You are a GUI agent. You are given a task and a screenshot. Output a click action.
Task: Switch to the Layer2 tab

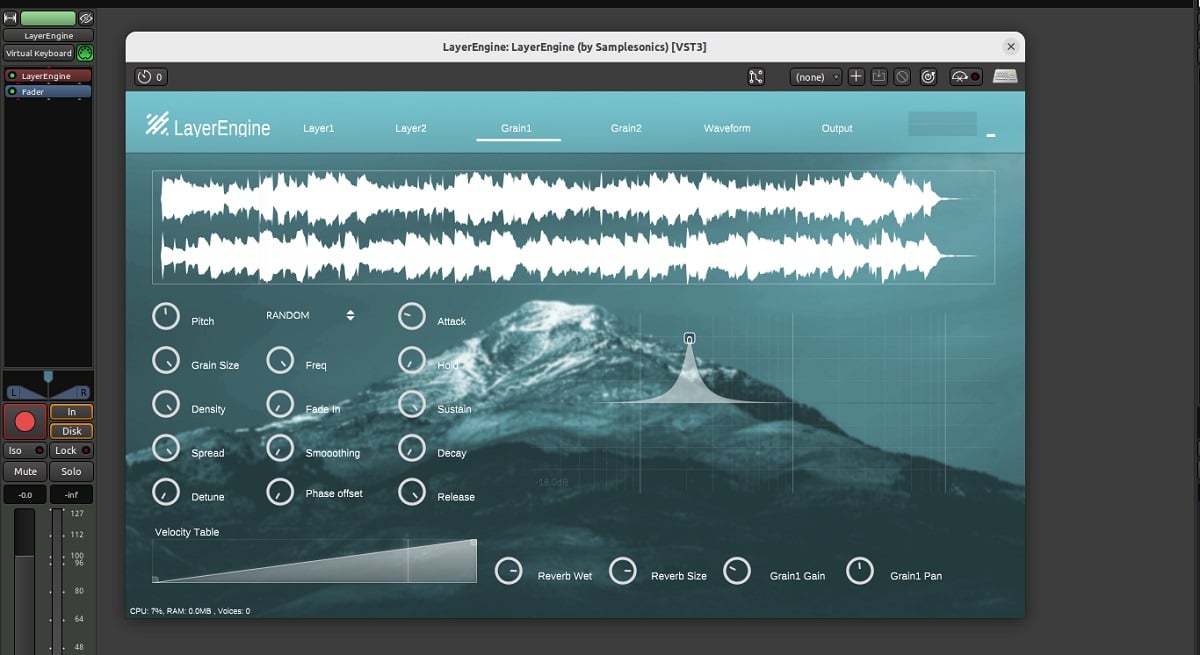411,128
